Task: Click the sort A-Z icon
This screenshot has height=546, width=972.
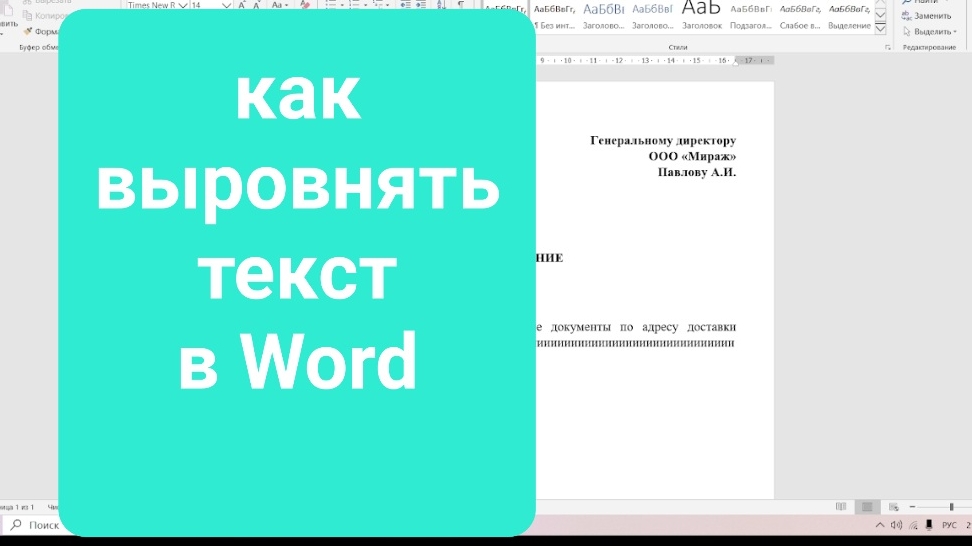Action: [441, 5]
